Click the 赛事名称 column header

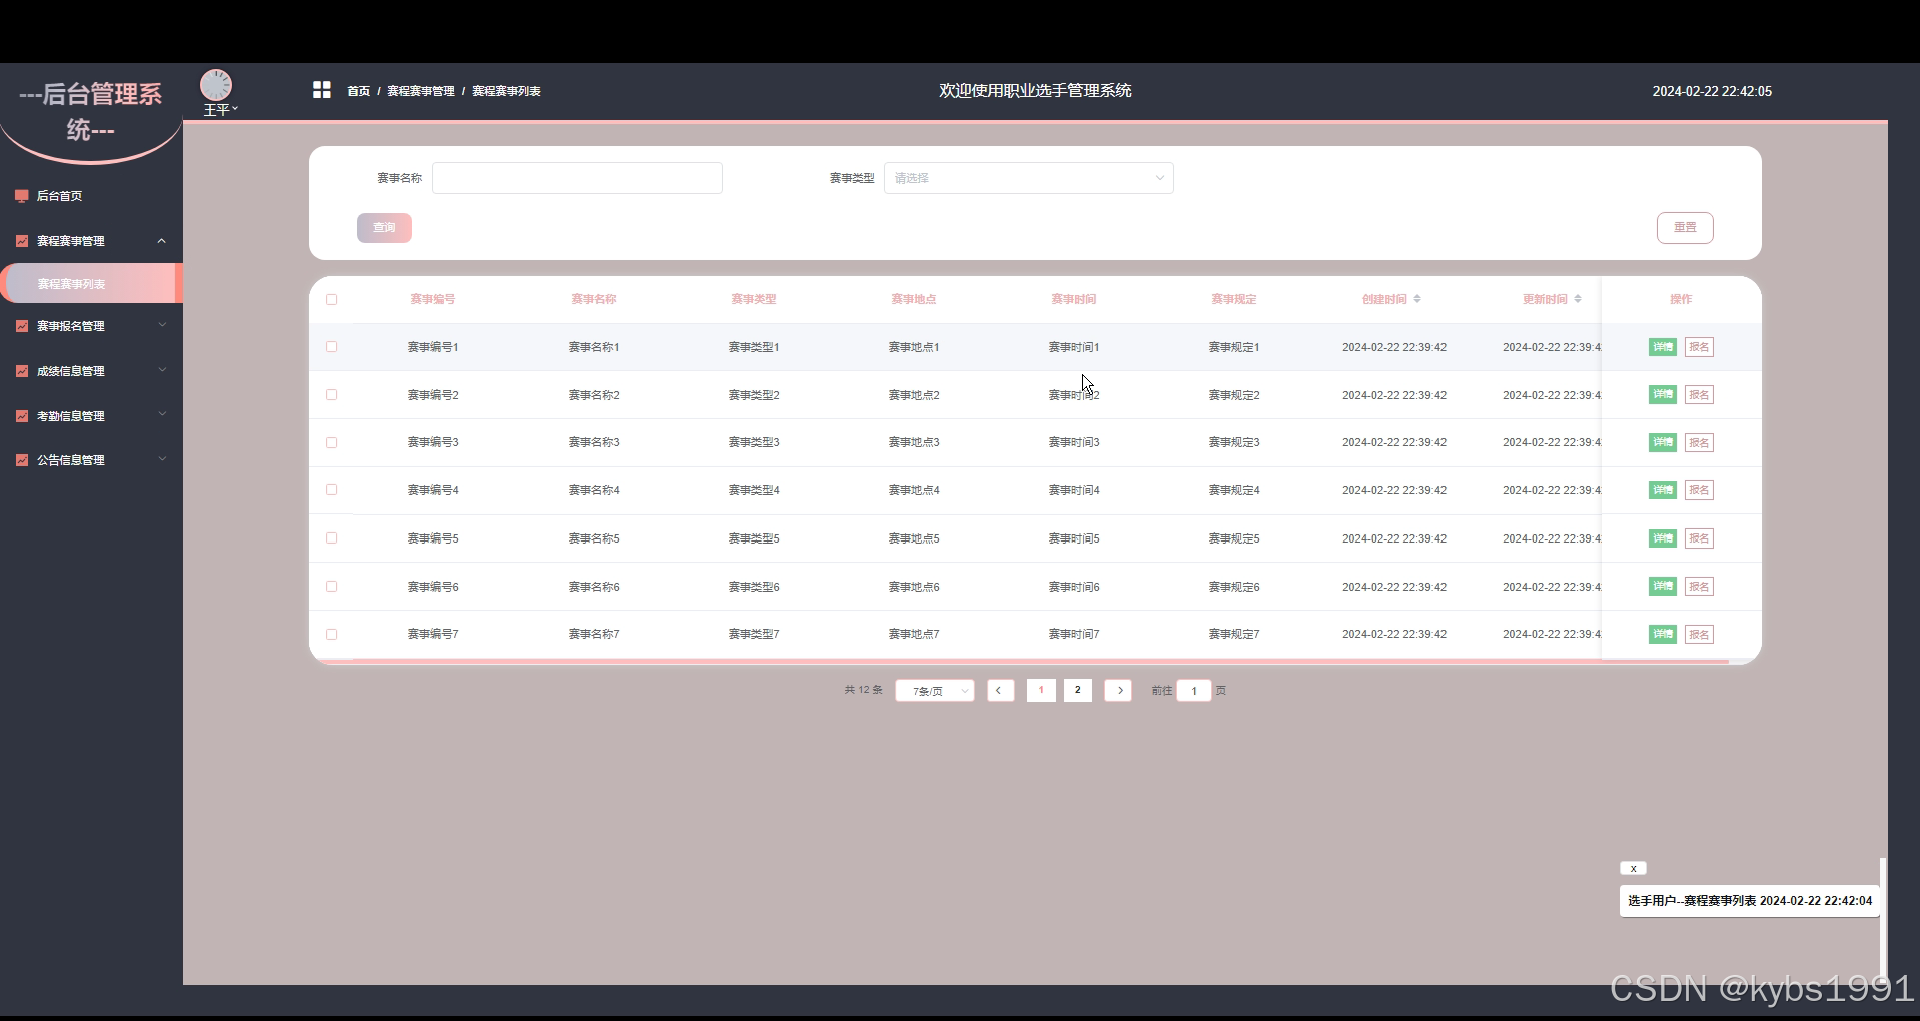point(594,299)
